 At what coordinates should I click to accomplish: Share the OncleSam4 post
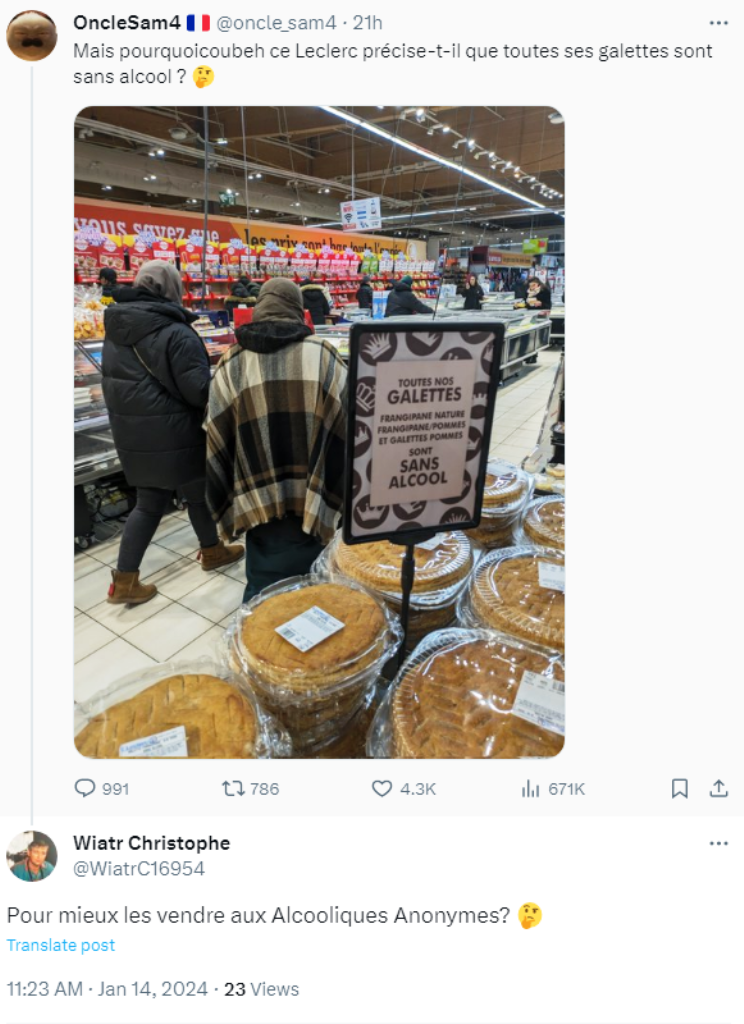pos(719,788)
